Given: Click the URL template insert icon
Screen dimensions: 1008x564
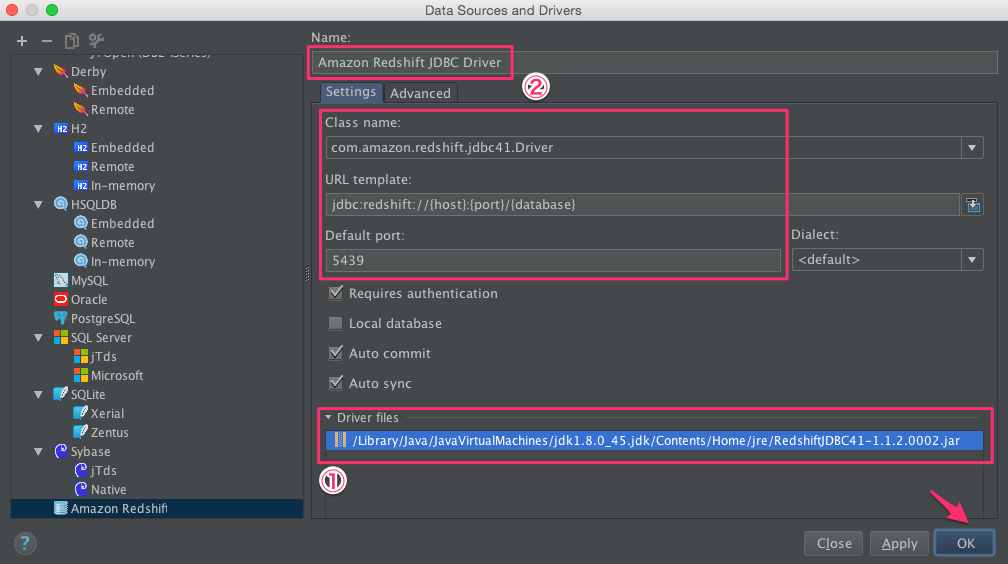Looking at the screenshot, I should (973, 205).
